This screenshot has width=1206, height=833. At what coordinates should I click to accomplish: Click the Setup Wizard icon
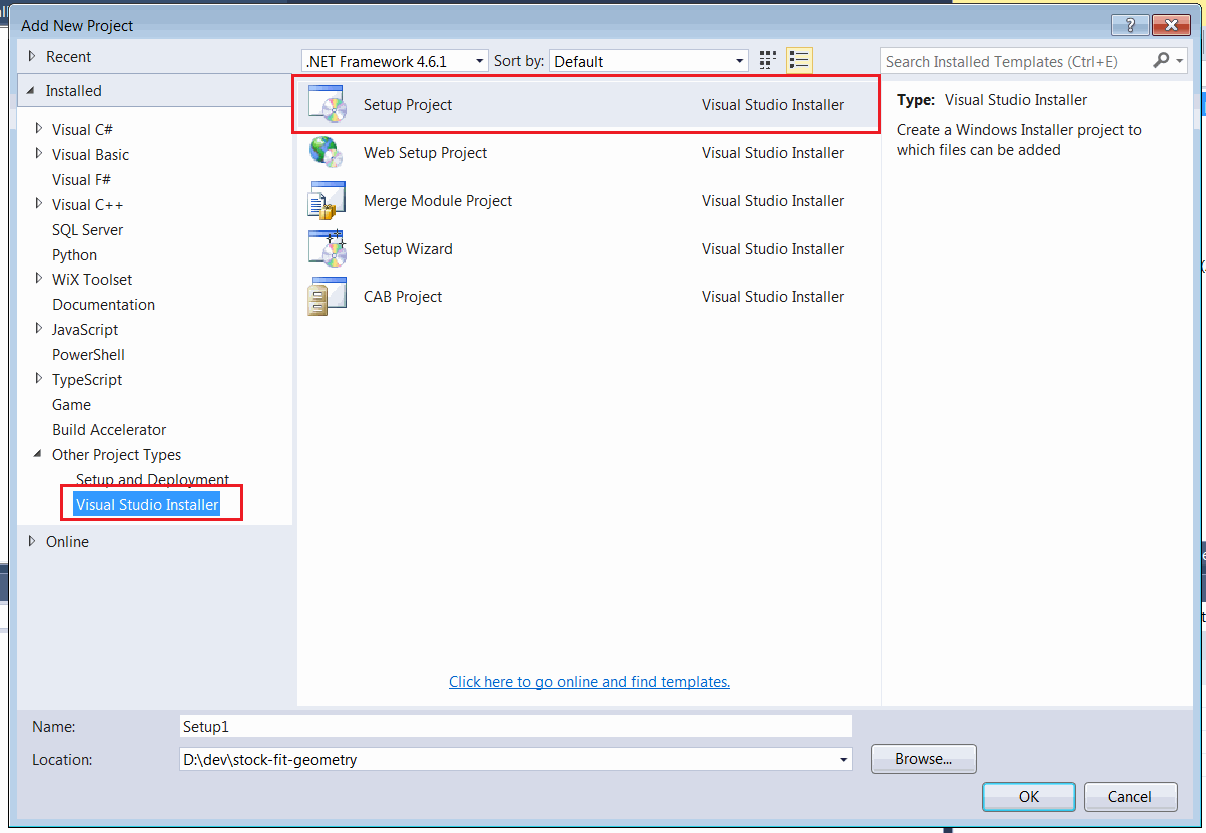(x=327, y=248)
